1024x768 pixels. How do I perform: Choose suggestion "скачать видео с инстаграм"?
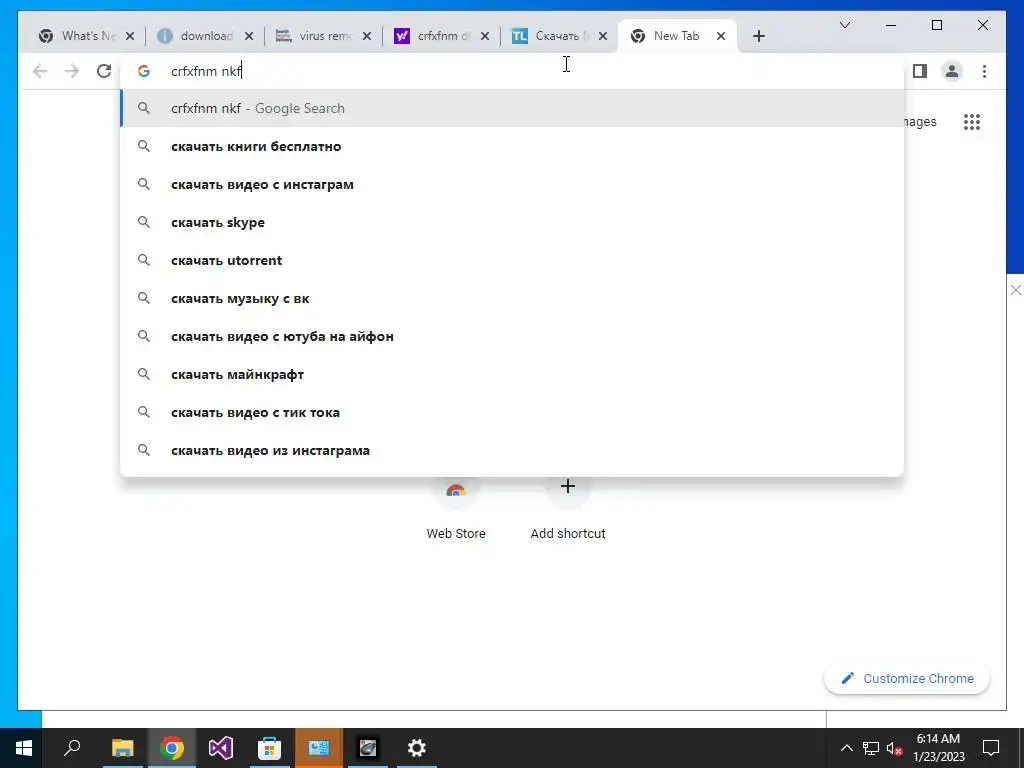[x=512, y=184]
